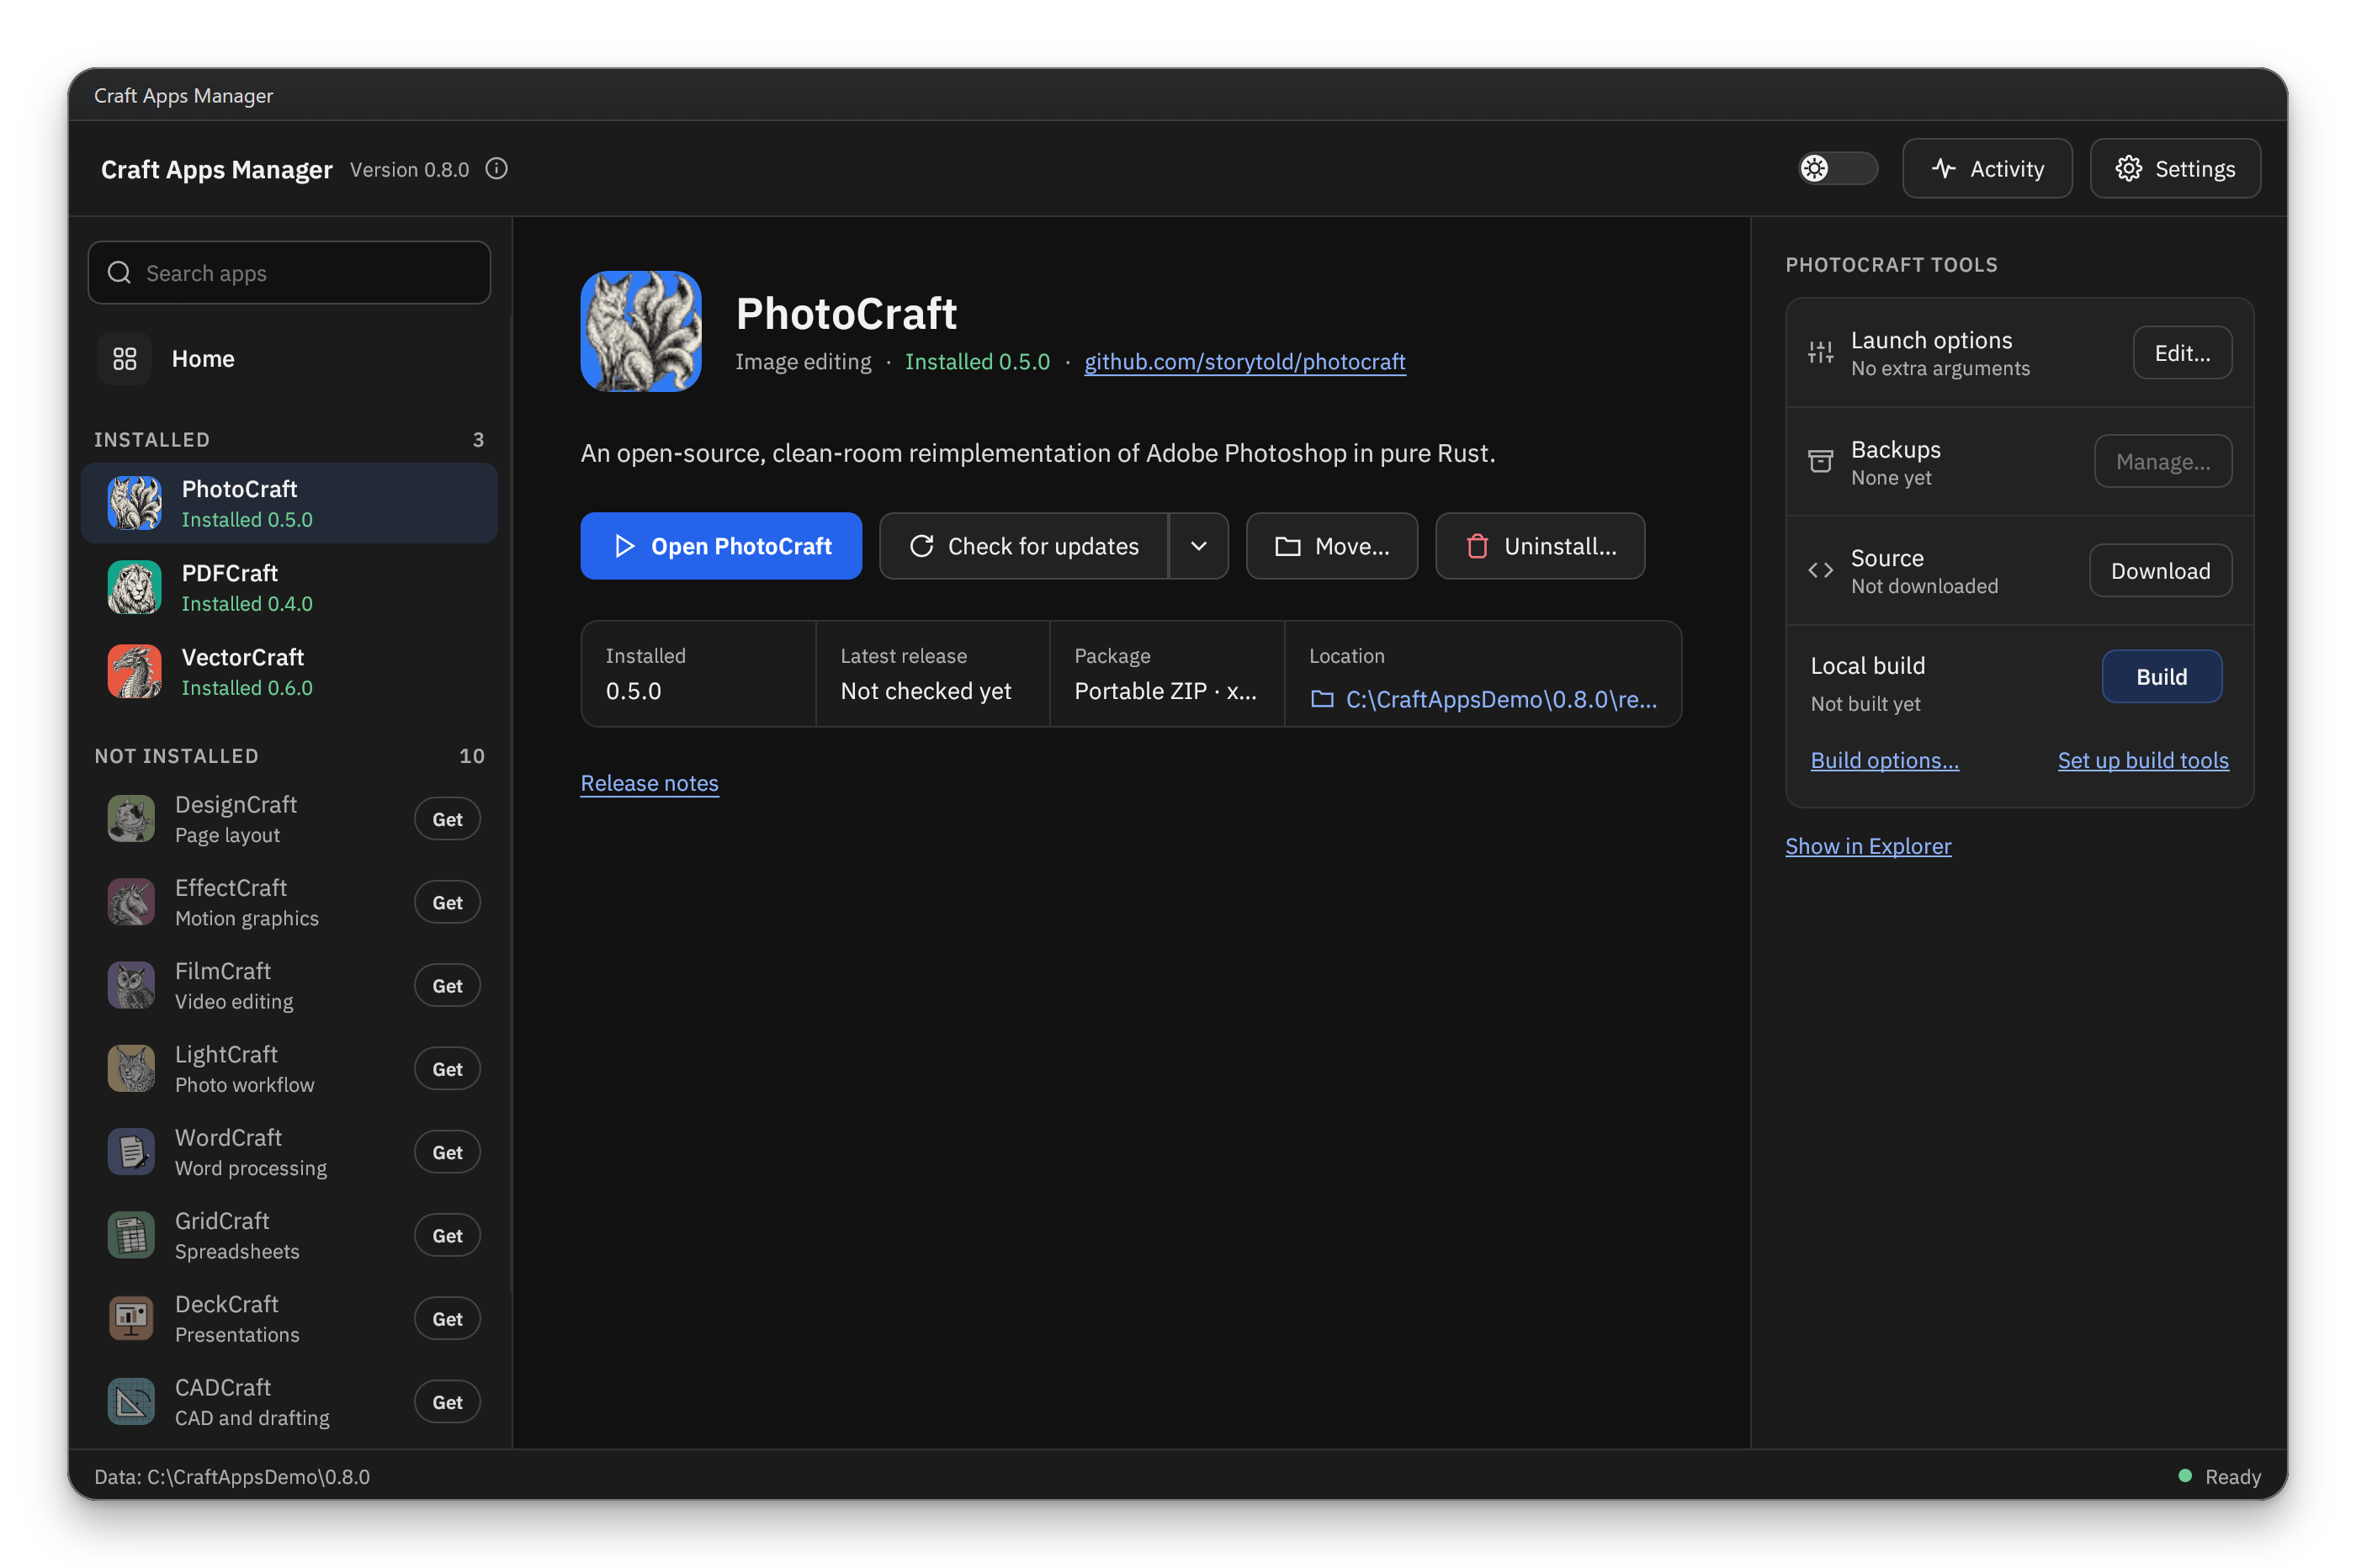The image size is (2356, 1568).
Task: Open the Activity panel
Action: (1986, 168)
